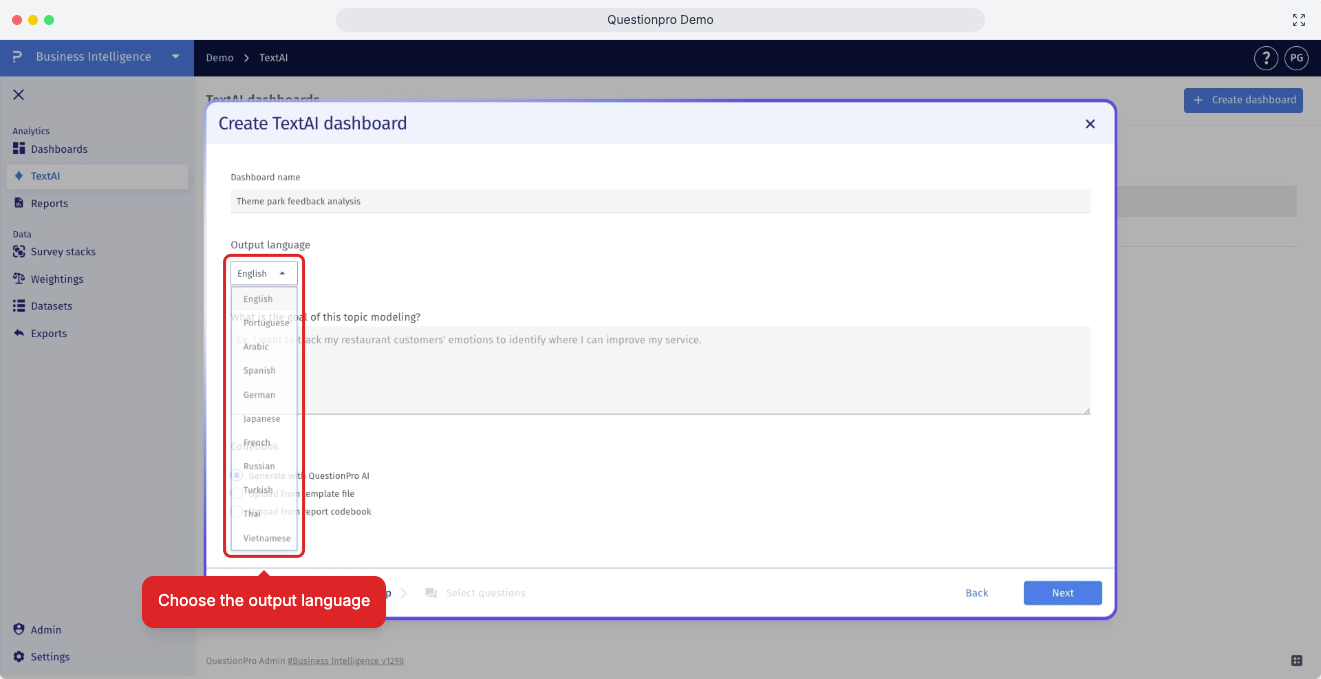Screen dimensions: 1321x679
Task: Collapse the Output language dropdown showing English
Action: 264,273
